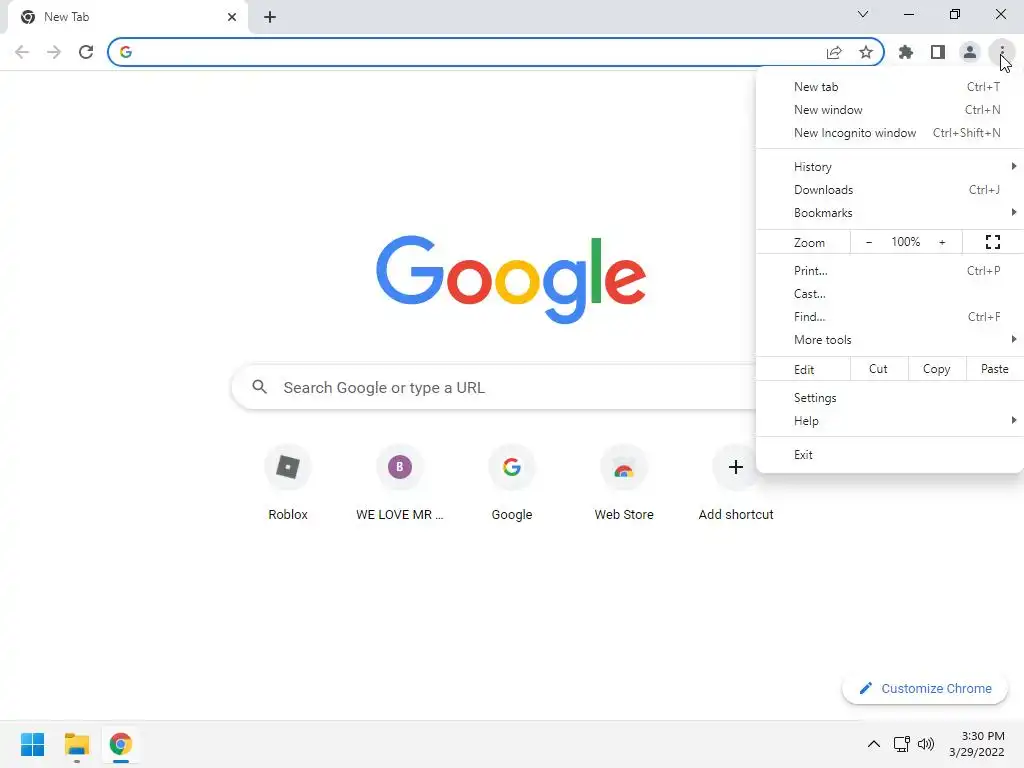This screenshot has height=768, width=1024.
Task: Decrease zoom with the minus button
Action: [x=869, y=242]
